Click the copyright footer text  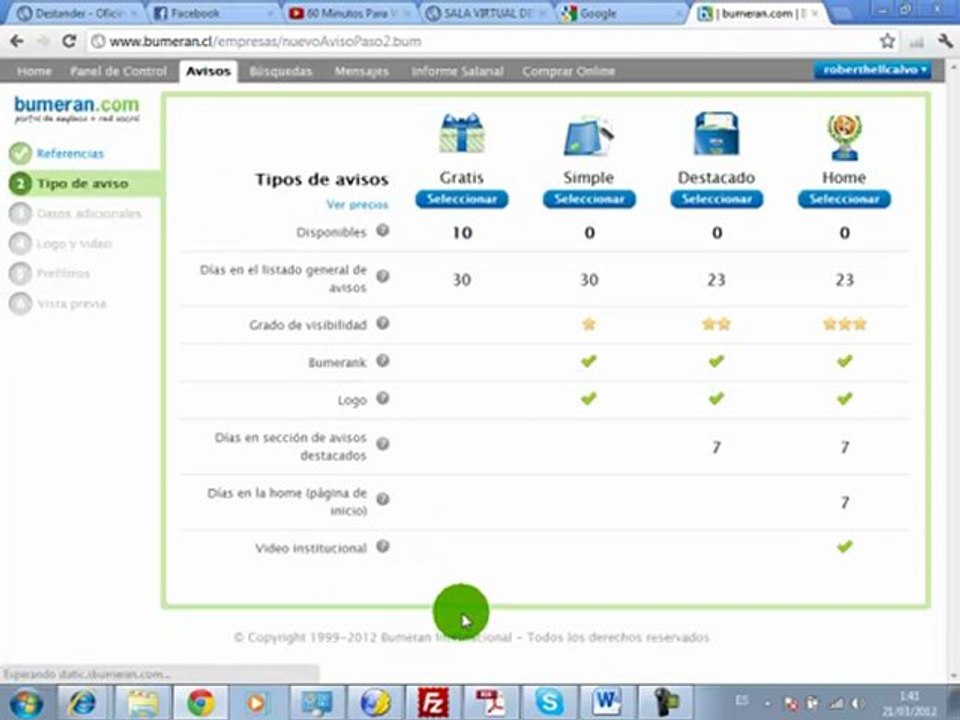(x=471, y=637)
